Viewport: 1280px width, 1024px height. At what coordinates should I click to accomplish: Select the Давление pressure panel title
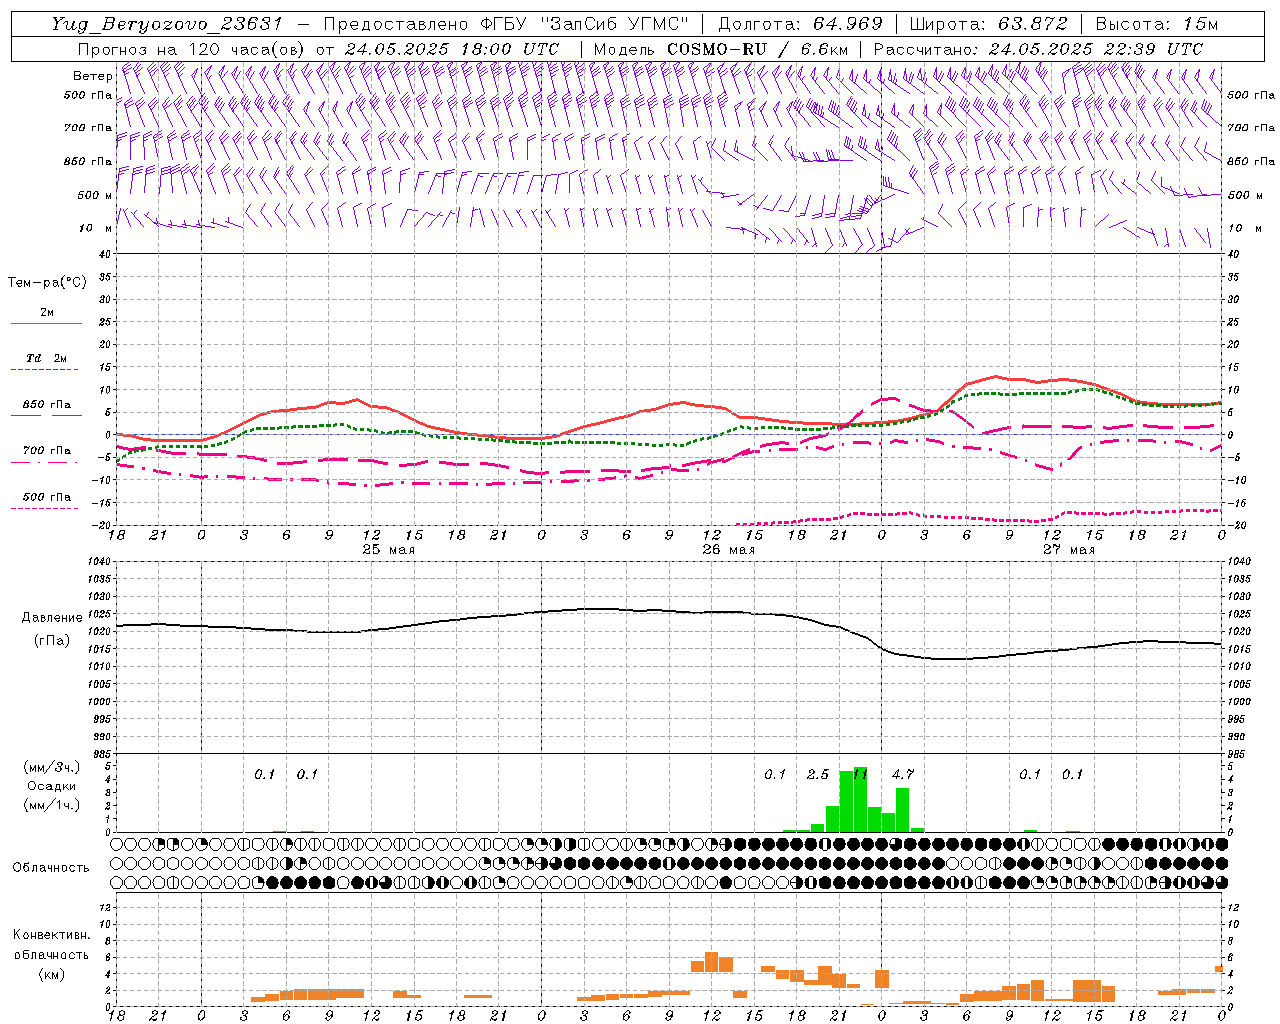52,618
